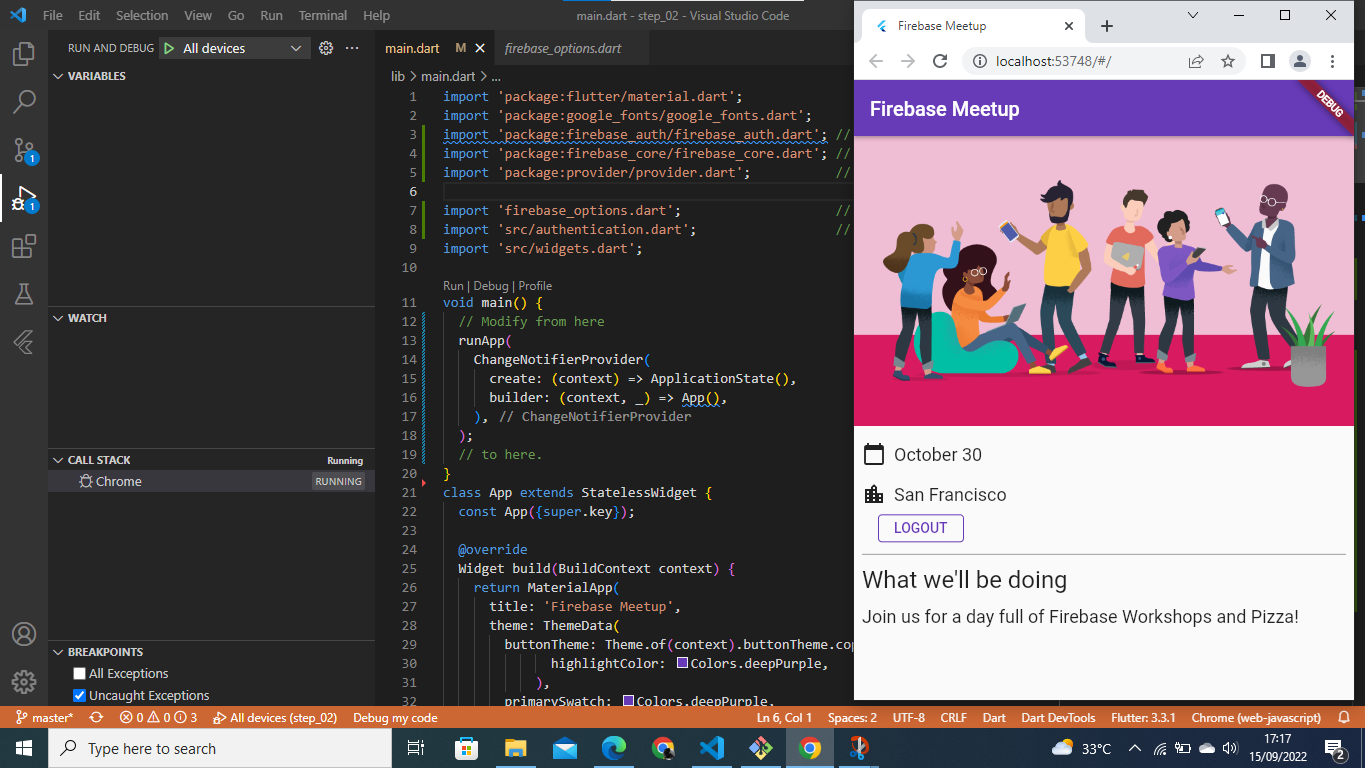
Task: Toggle Chrome's side panel
Action: [1266, 60]
